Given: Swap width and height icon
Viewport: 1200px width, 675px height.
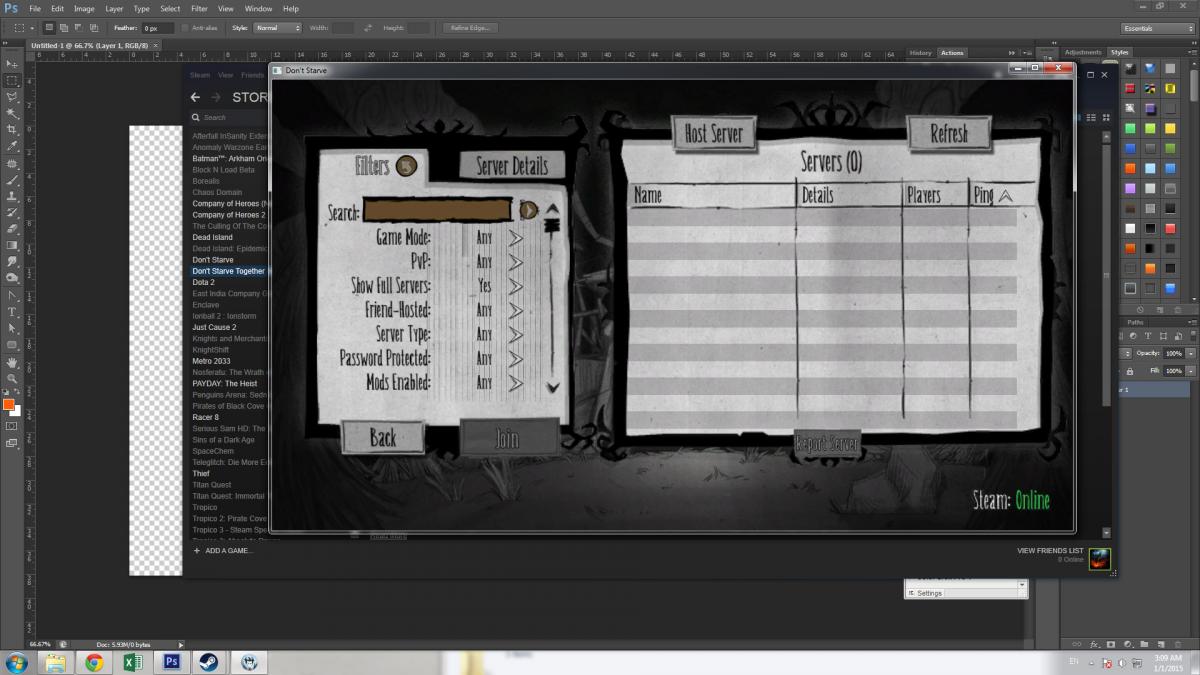Looking at the screenshot, I should tap(368, 28).
